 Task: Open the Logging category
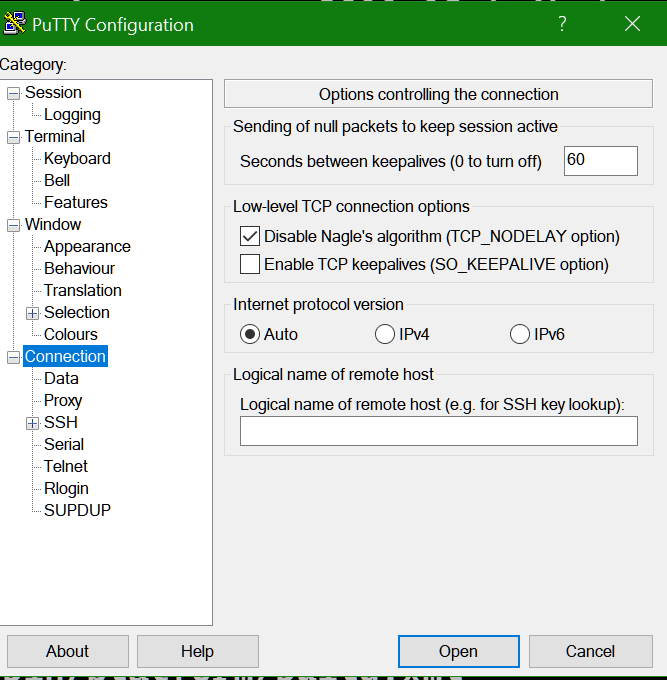[x=72, y=114]
